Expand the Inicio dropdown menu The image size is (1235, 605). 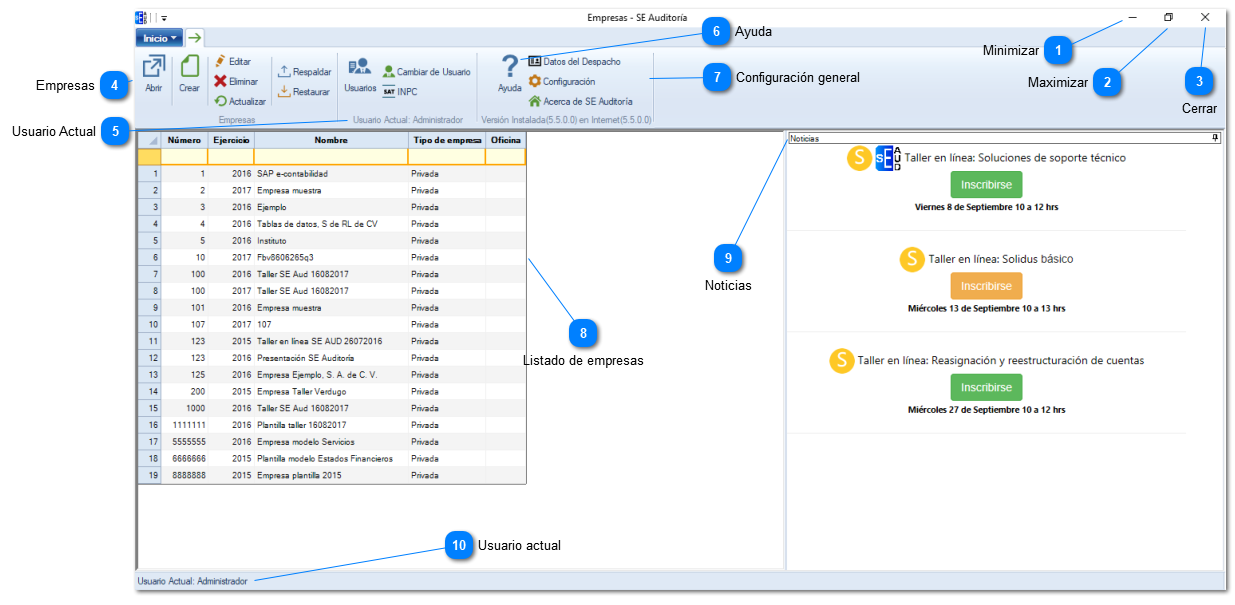click(160, 38)
